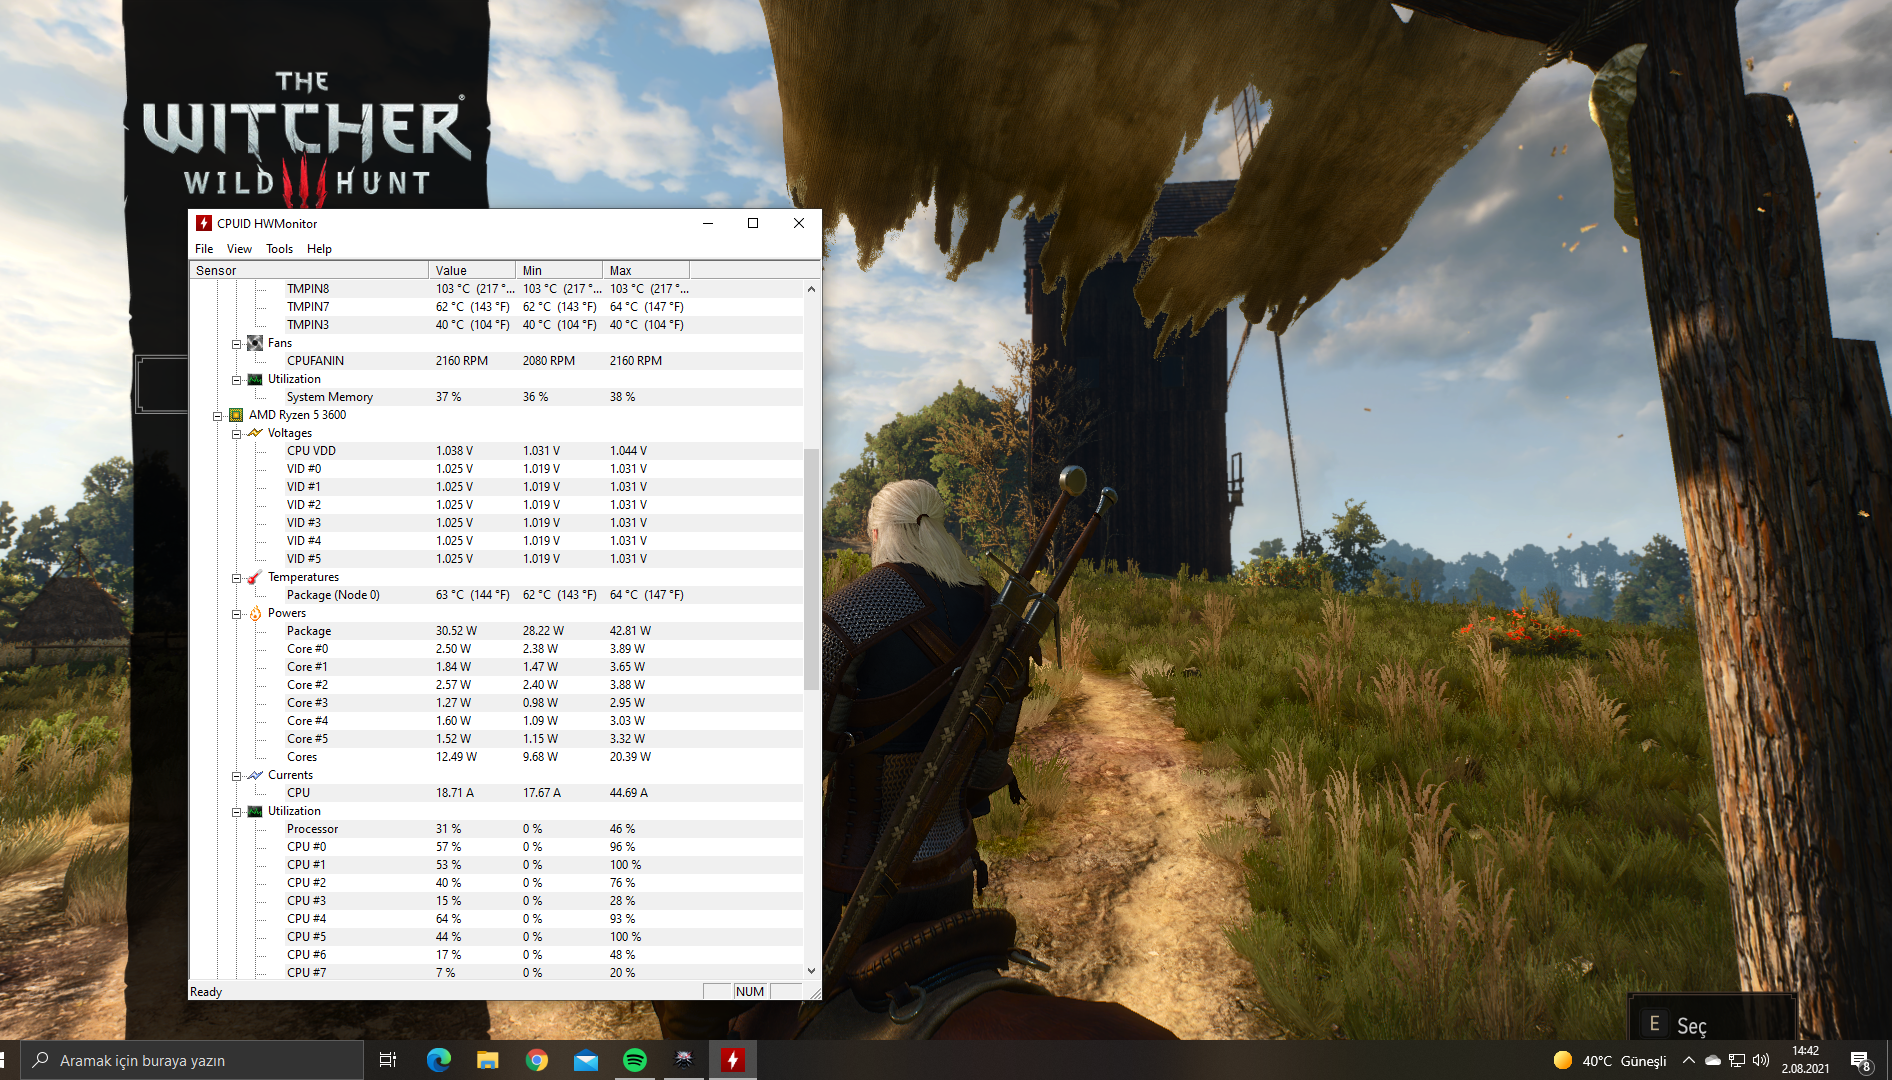Image resolution: width=1892 pixels, height=1080 pixels.
Task: Switch to Spotify on the taskbar
Action: (x=635, y=1060)
